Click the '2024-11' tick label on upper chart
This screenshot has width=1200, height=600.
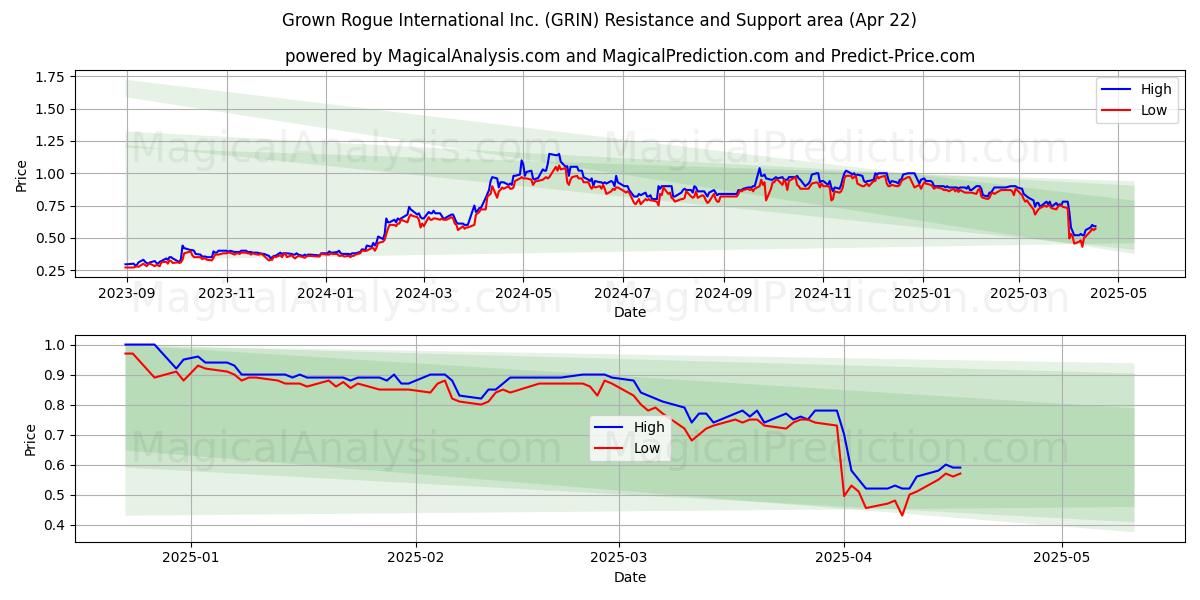click(824, 294)
